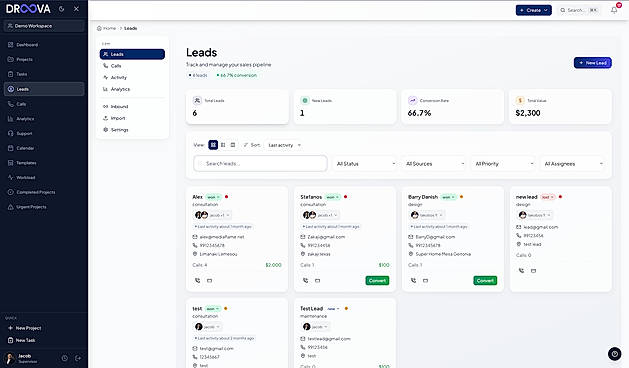Open Urgent Projects in the sidebar
The height and width of the screenshot is (368, 629).
click(x=44, y=207)
